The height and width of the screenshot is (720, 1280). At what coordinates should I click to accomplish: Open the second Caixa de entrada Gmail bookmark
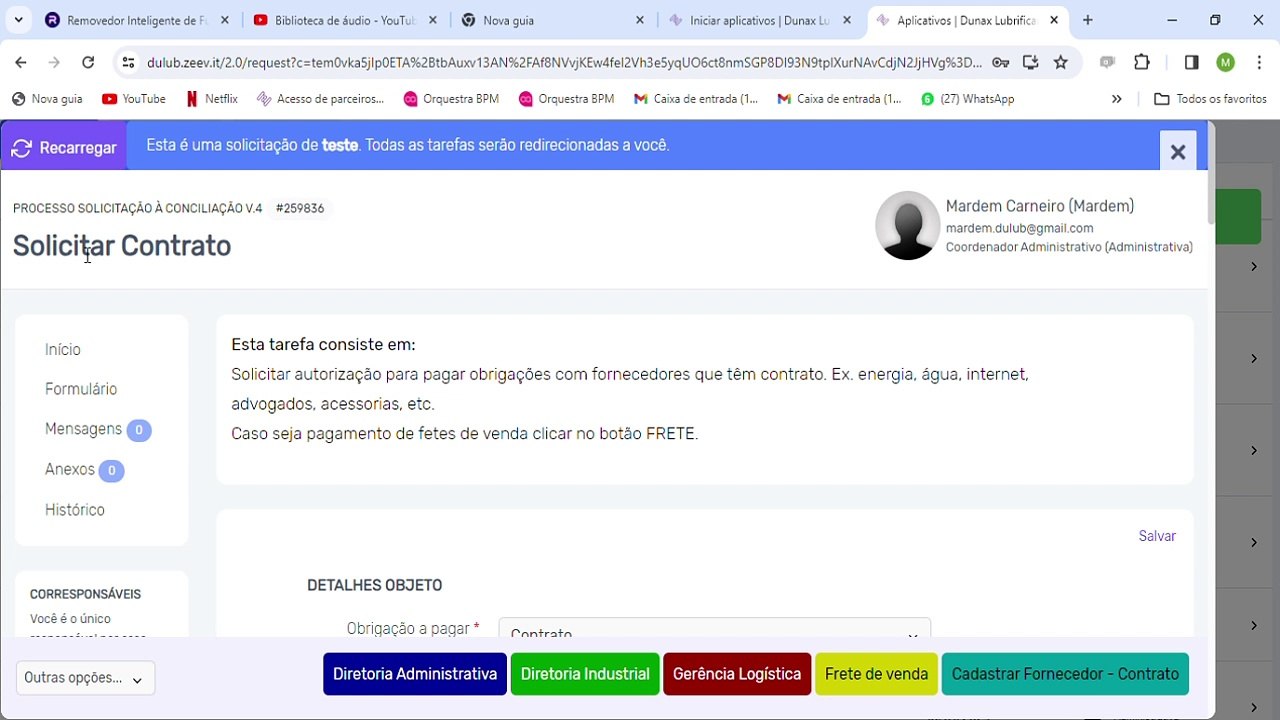click(x=840, y=99)
